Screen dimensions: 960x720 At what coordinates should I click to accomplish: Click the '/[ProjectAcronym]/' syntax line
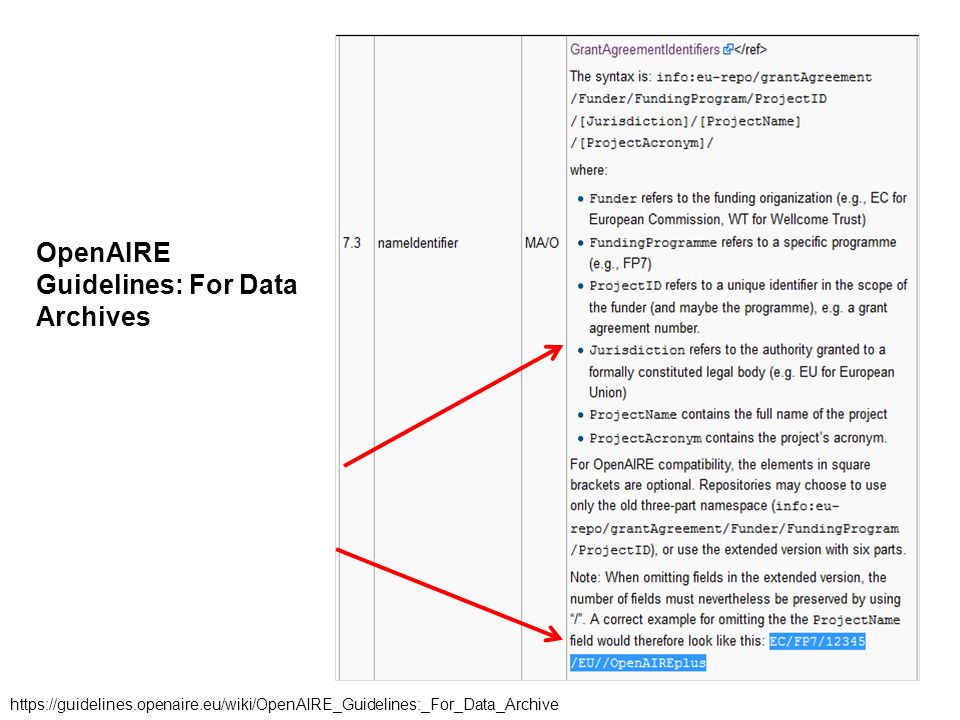[642, 143]
